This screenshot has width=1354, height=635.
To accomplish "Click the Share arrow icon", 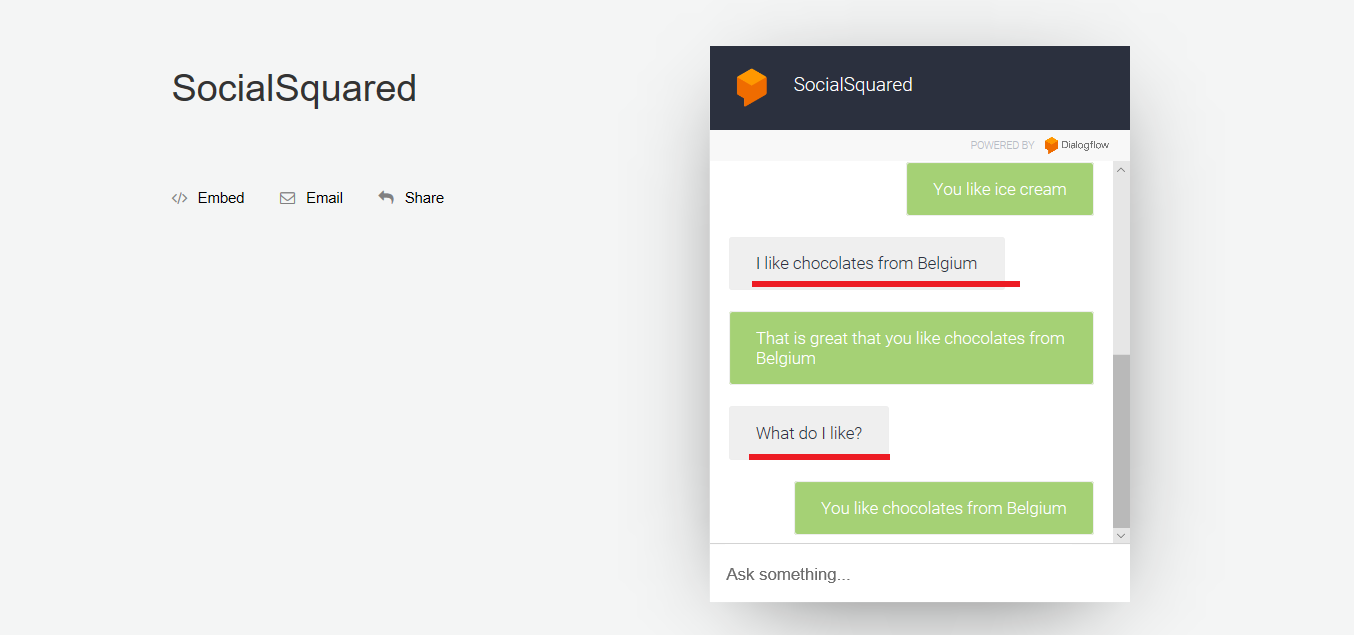I will pyautogui.click(x=386, y=198).
